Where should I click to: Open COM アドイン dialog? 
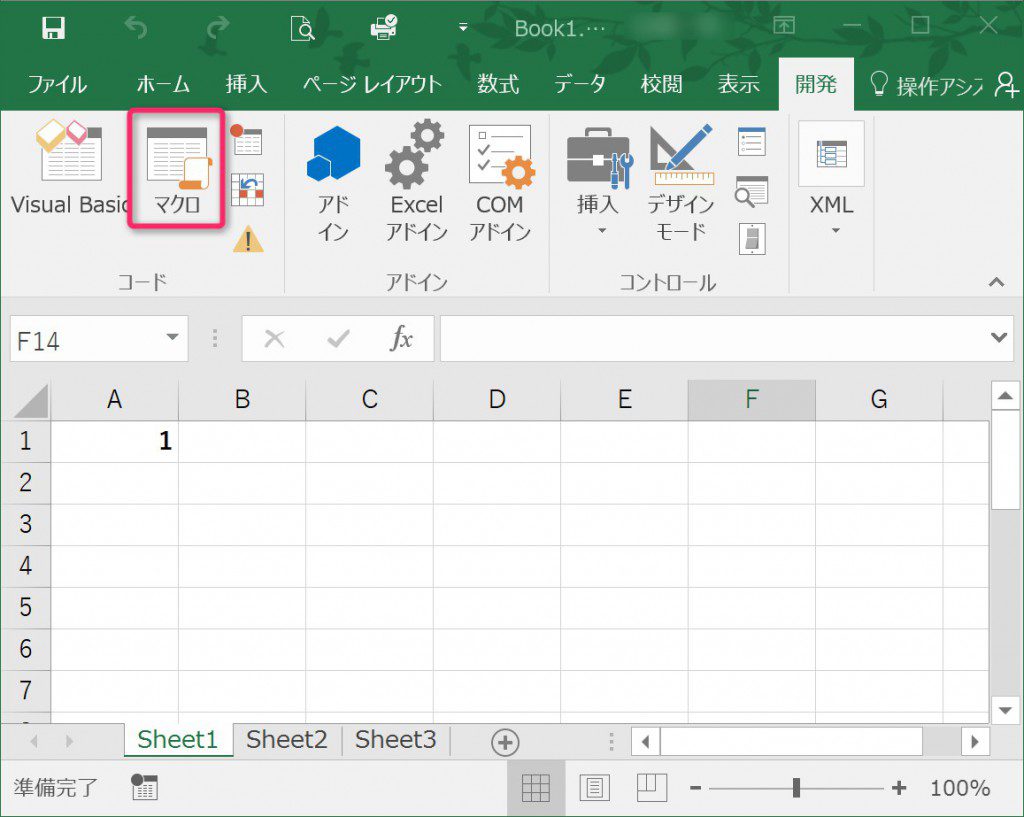click(x=500, y=183)
